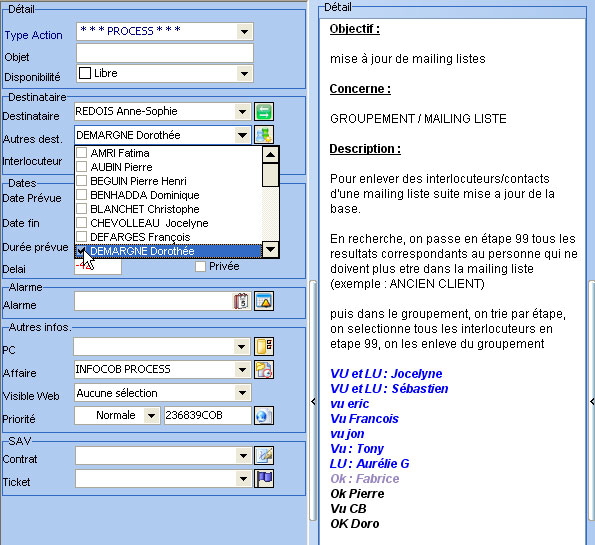The image size is (595, 545).
Task: Click the calendar icon in the Alarme field
Action: (x=241, y=301)
